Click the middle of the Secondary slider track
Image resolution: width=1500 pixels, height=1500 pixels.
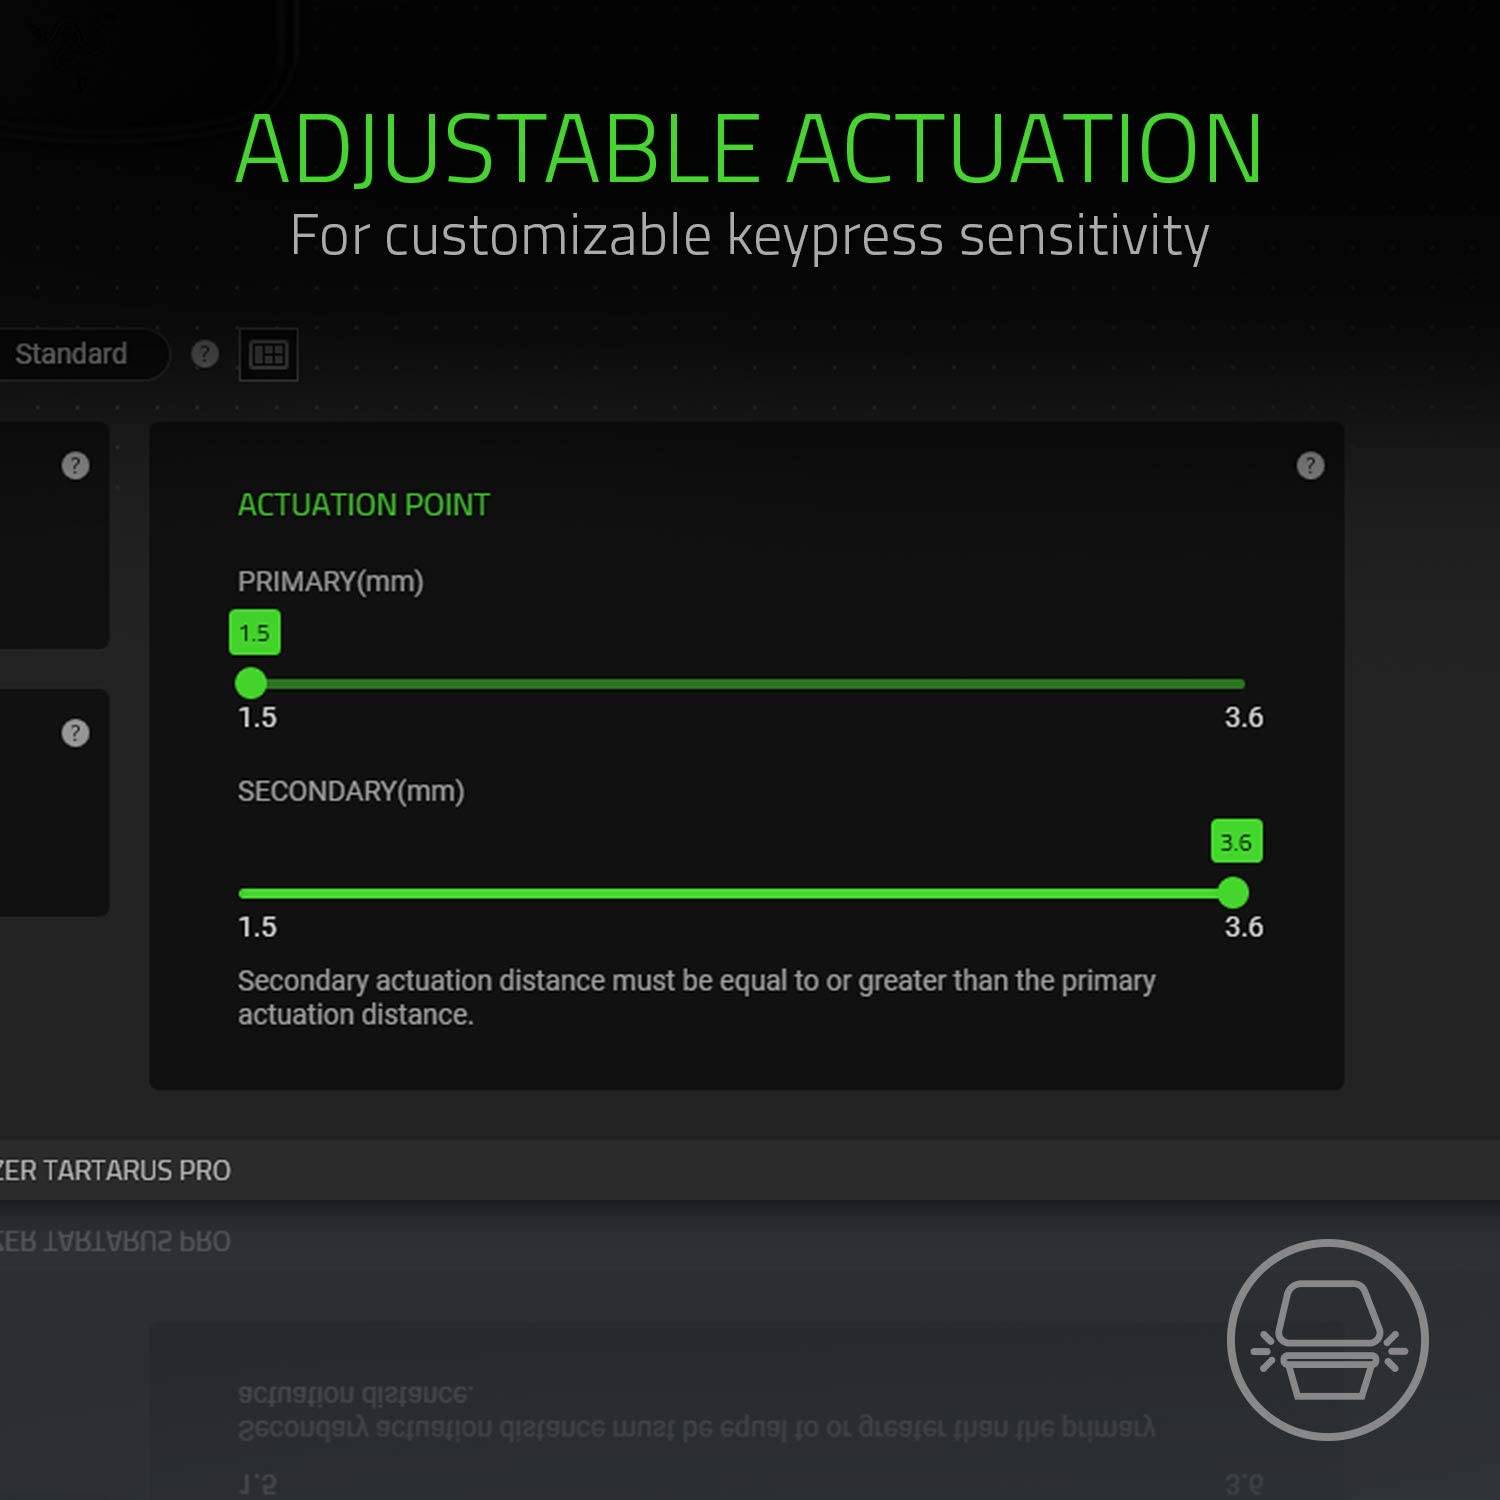pyautogui.click(x=740, y=893)
